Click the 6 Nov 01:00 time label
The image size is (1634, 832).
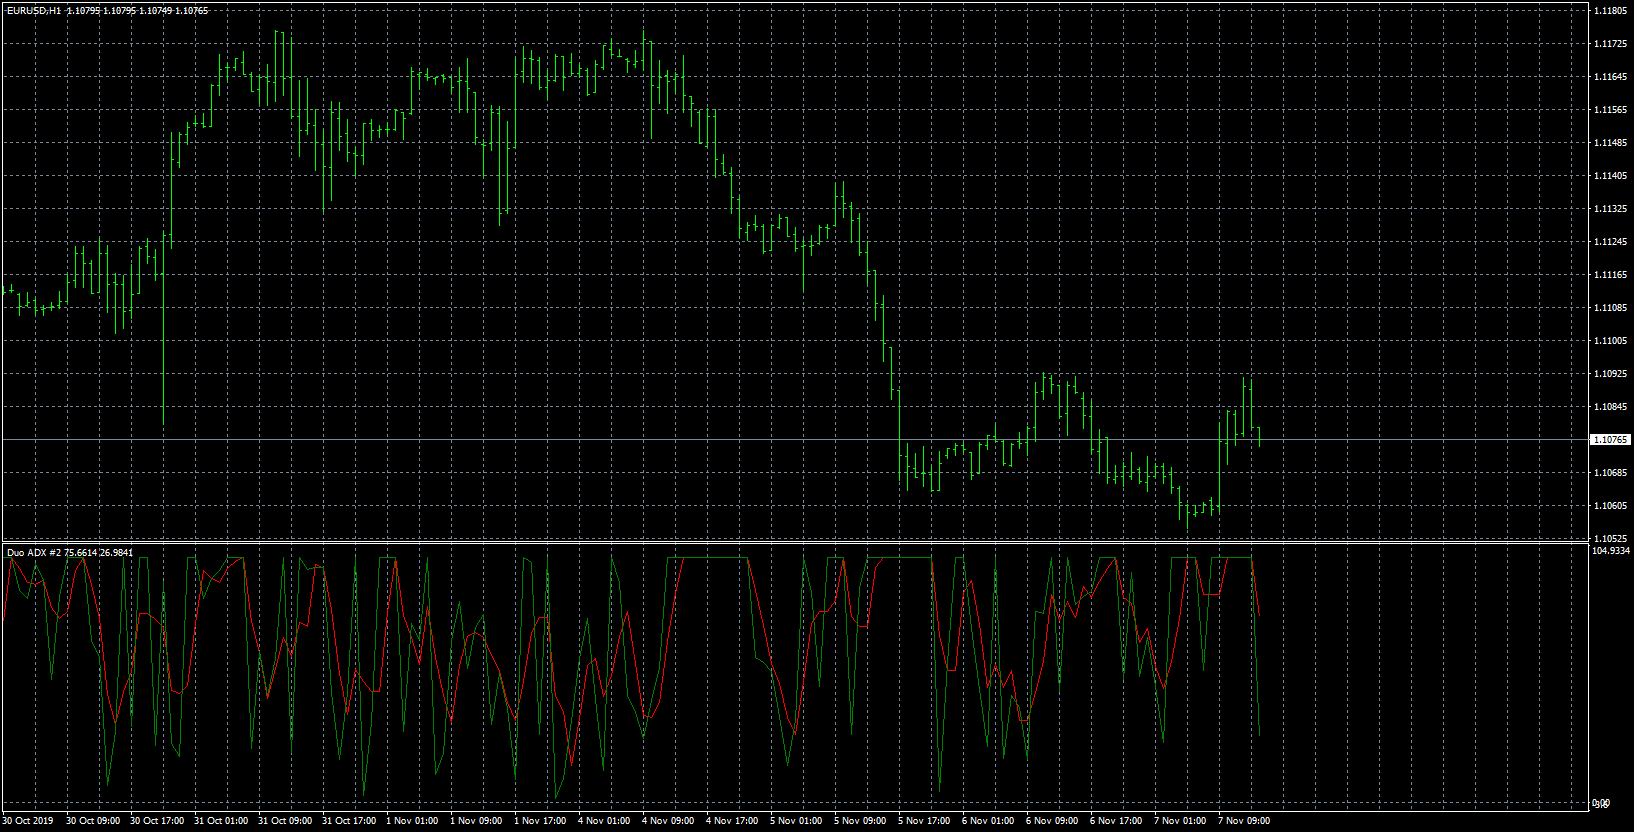click(988, 821)
